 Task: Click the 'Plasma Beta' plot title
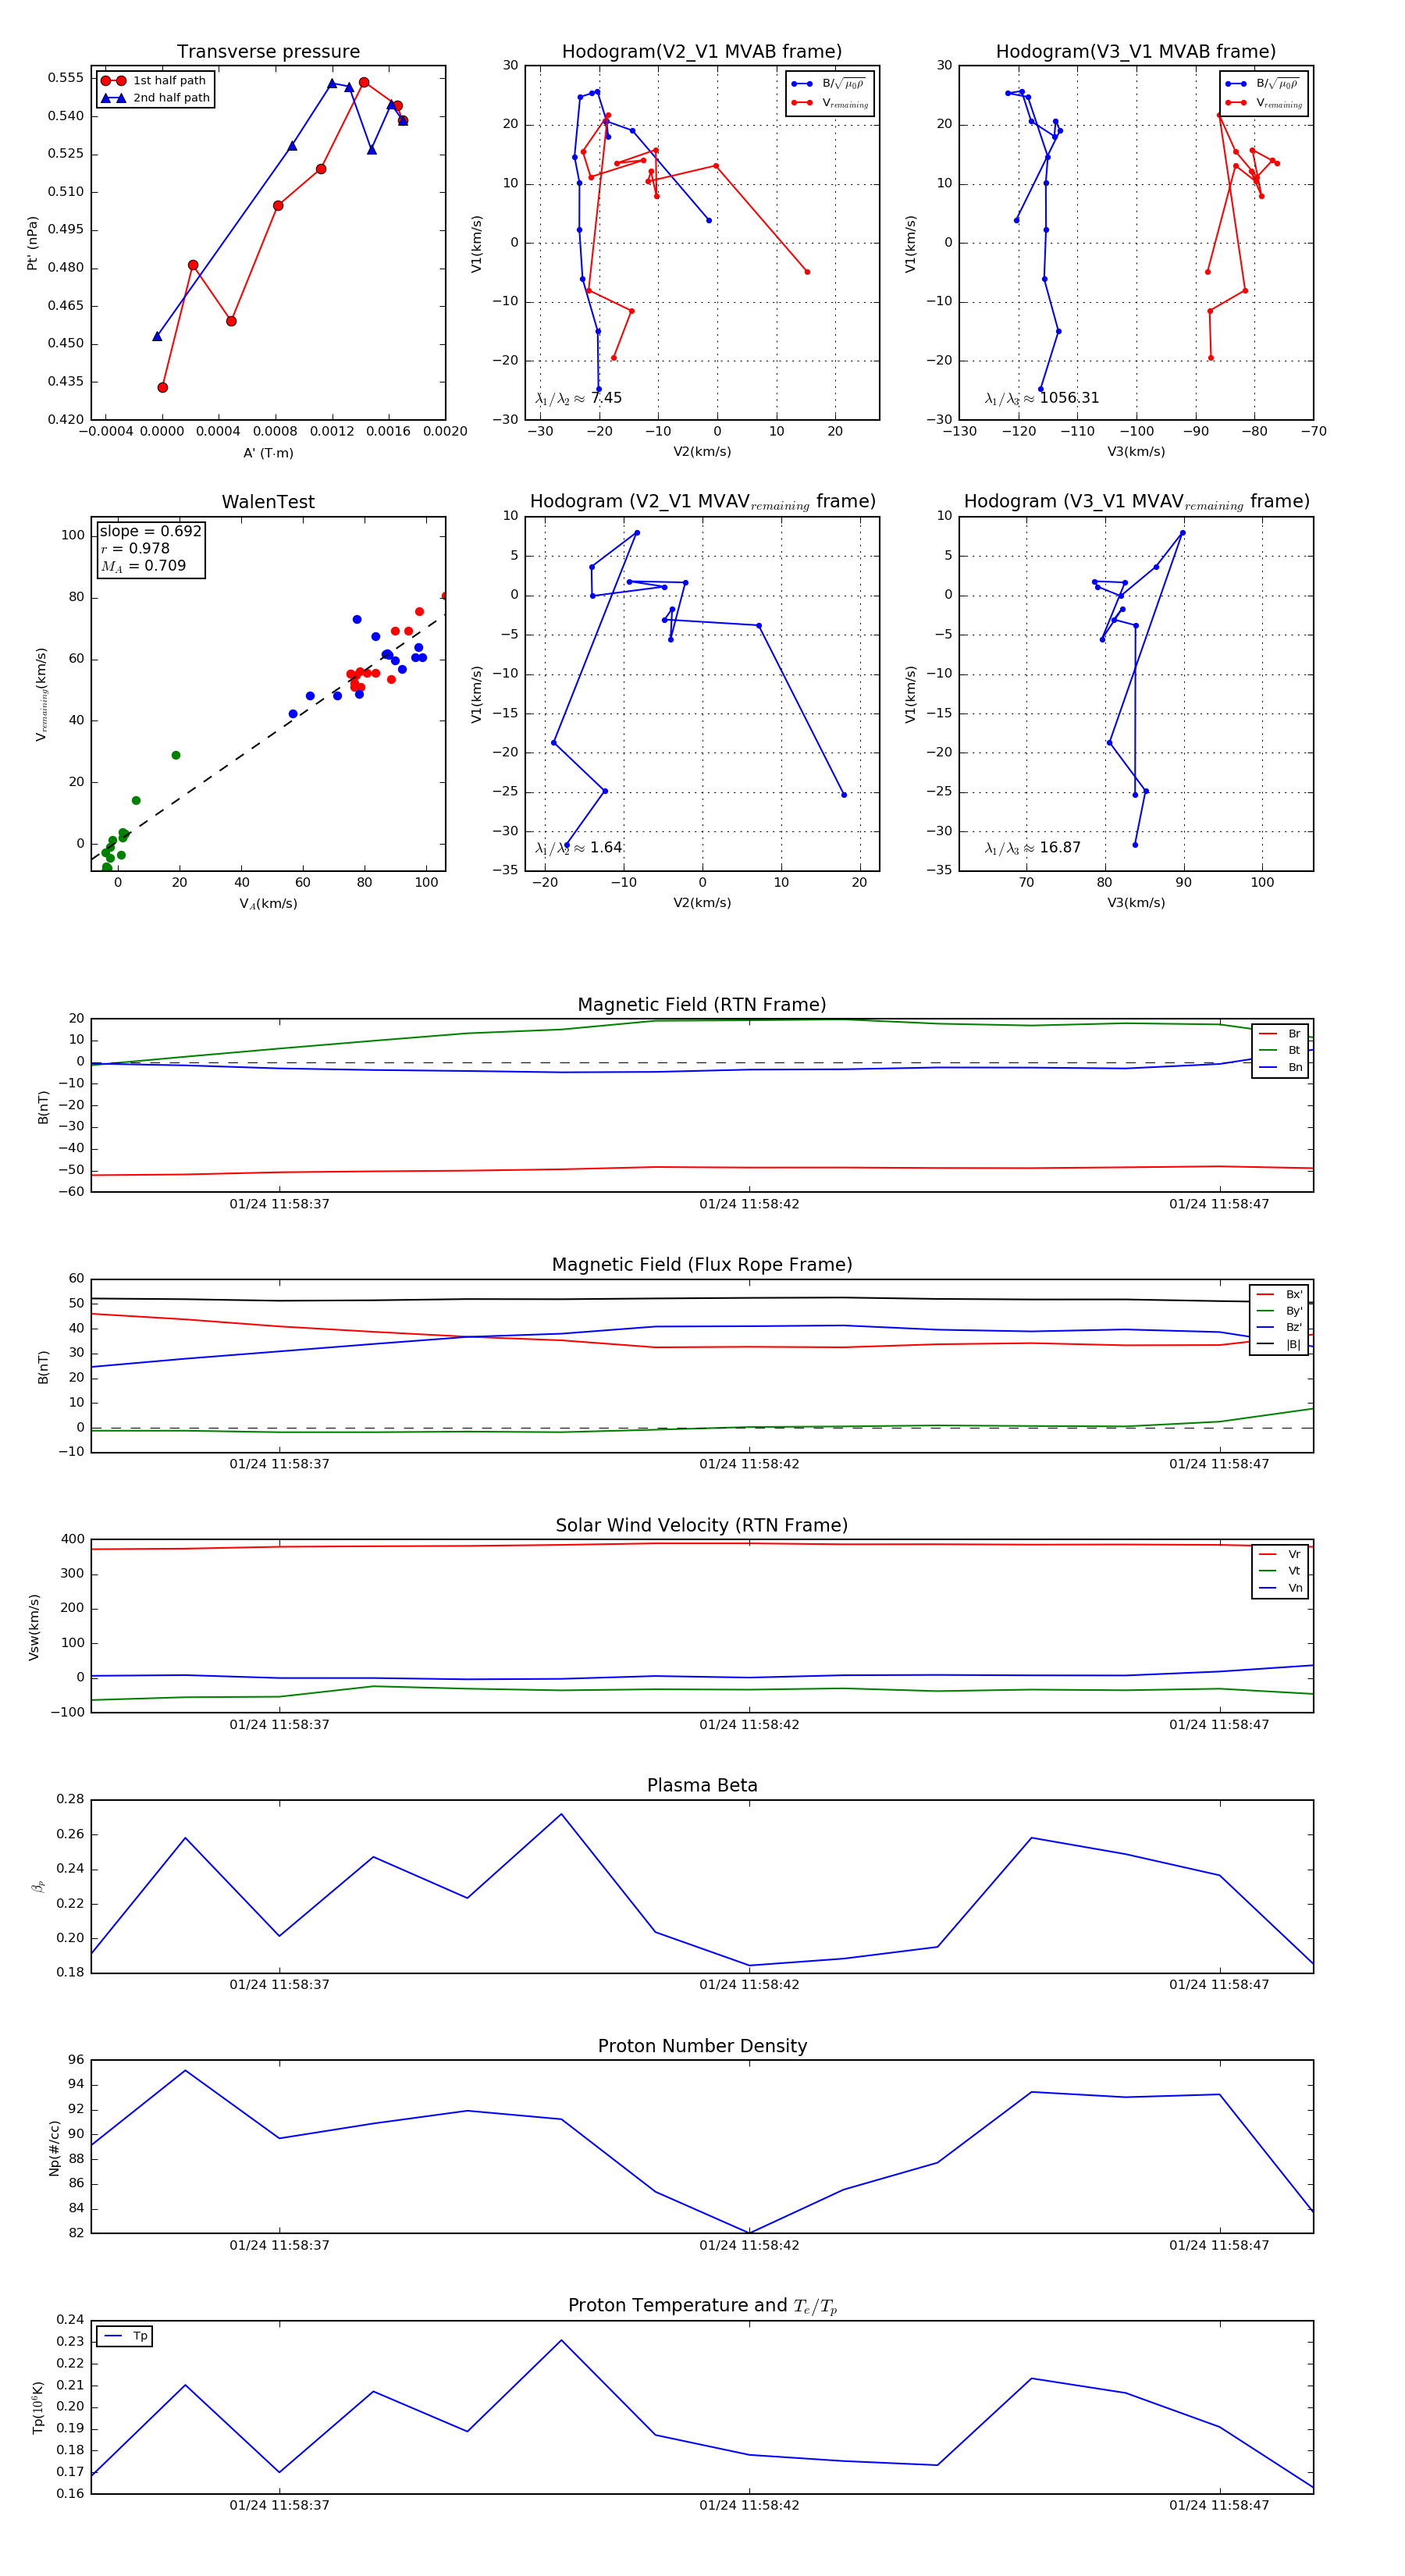pos(702,1786)
